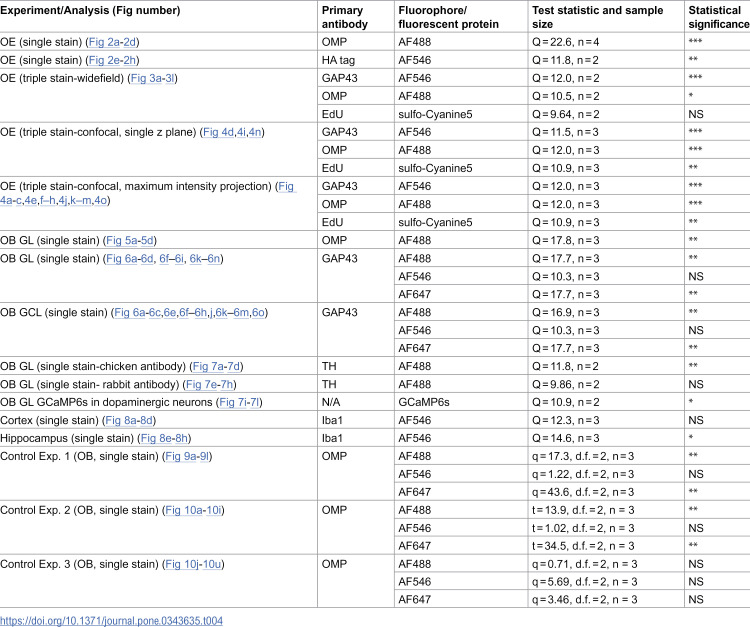750x627 pixels.
Task: Open the 6o link in OB GCL row
Action: [258, 312]
